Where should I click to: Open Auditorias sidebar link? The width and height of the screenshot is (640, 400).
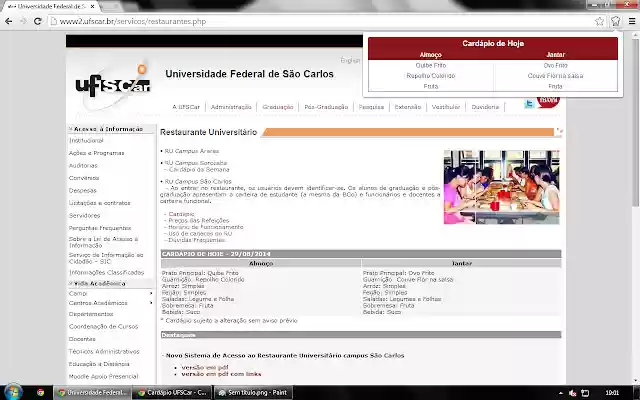[83, 166]
